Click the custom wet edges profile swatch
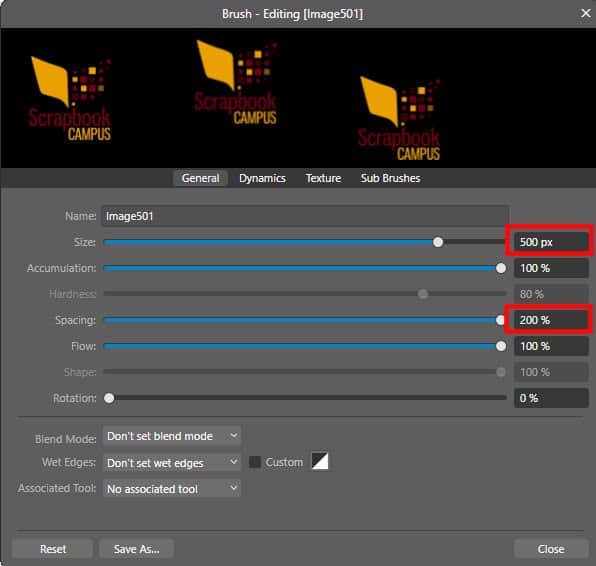Viewport: 596px width, 566px height. (x=320, y=462)
